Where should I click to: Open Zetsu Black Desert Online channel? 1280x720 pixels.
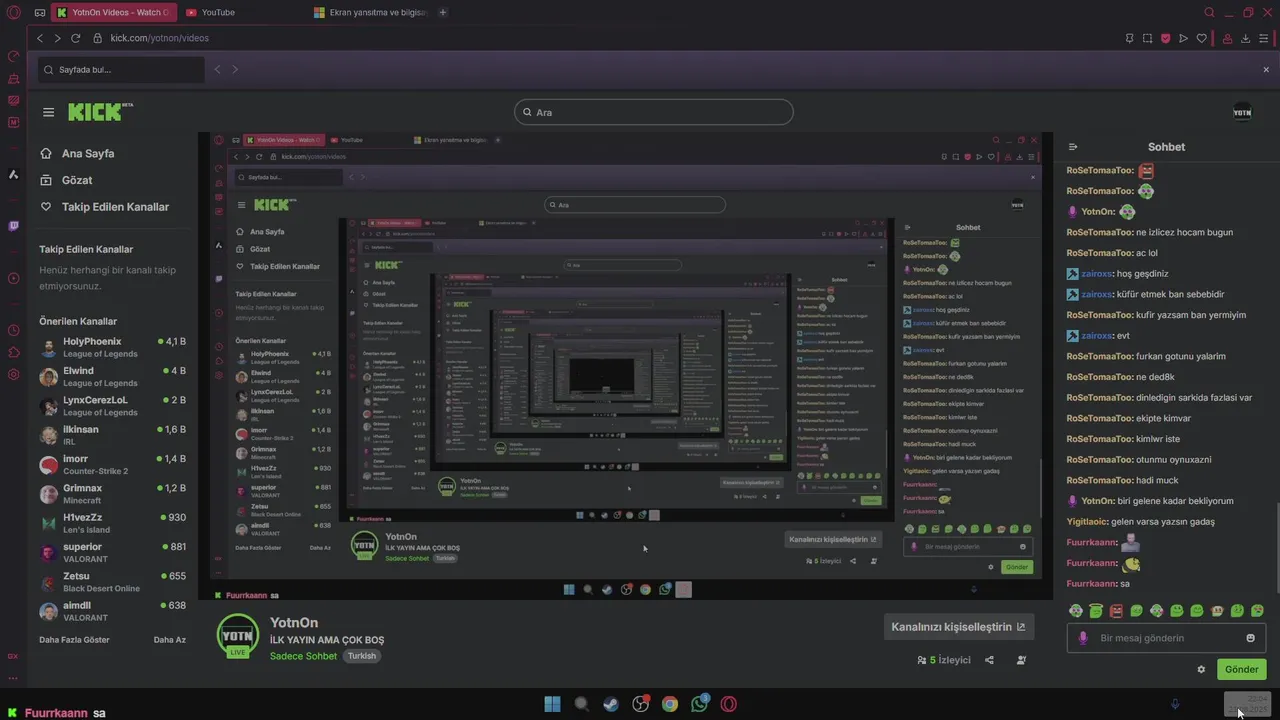coord(112,582)
